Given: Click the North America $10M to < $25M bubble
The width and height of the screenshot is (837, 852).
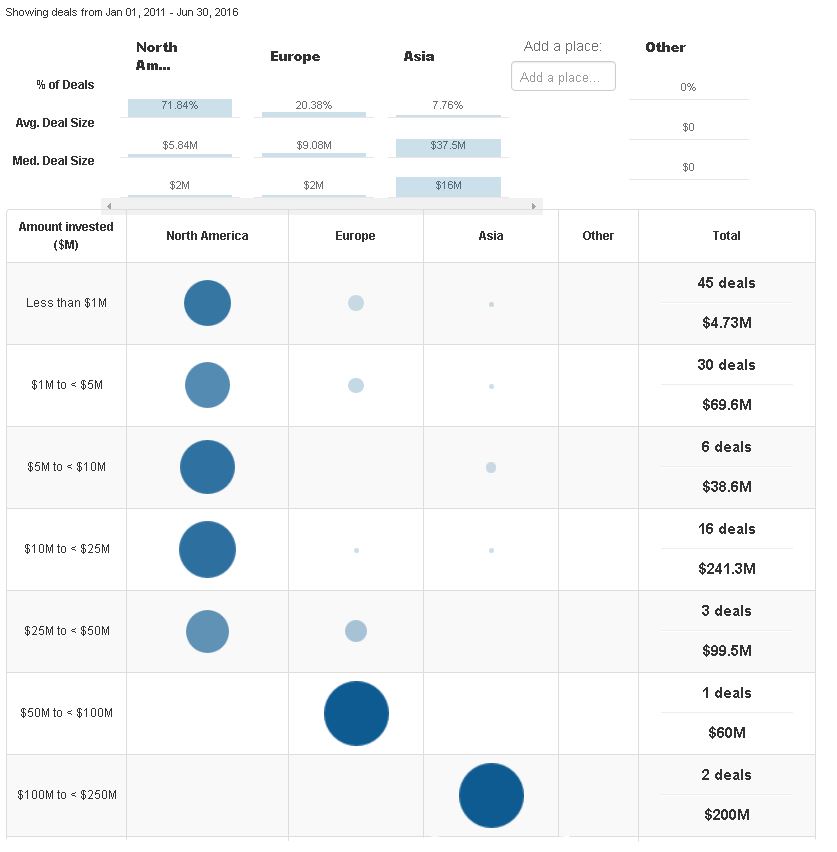Looking at the screenshot, I should [x=207, y=549].
